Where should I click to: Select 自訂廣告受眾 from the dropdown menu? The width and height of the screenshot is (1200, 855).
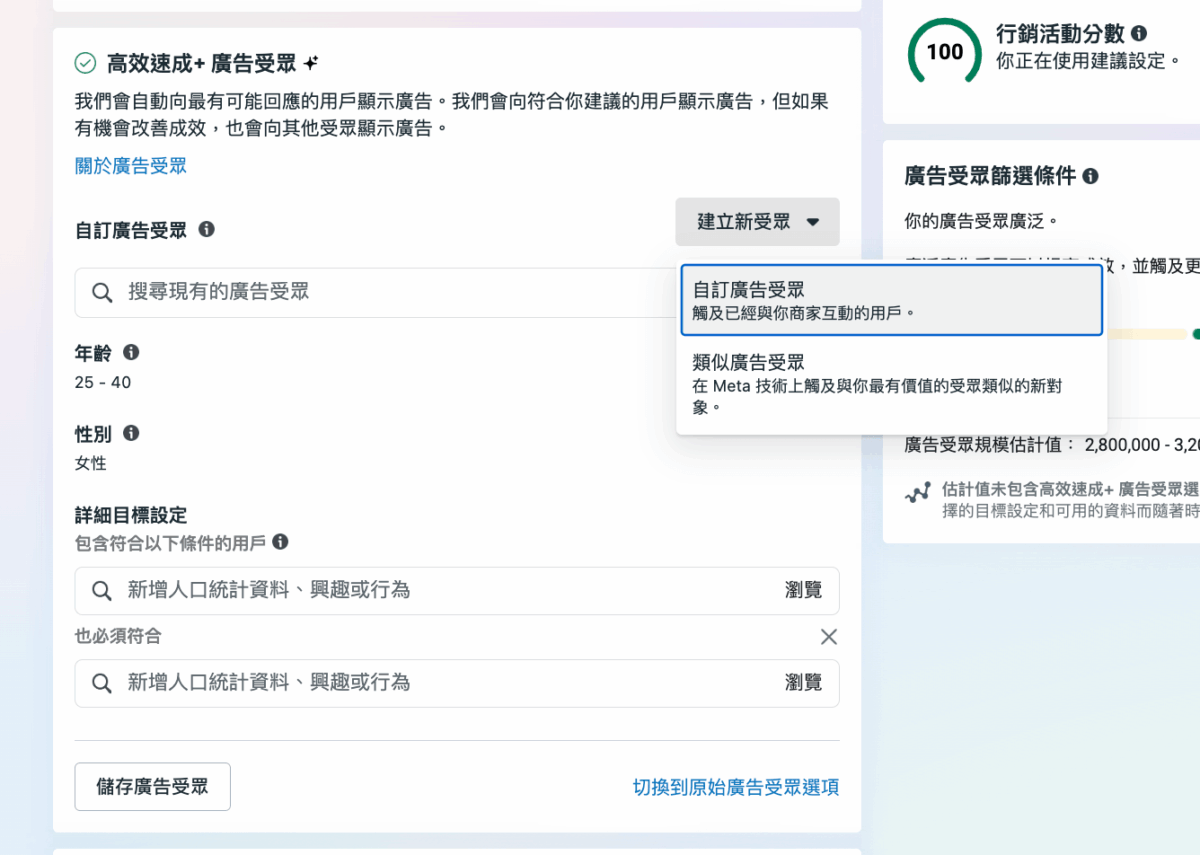pyautogui.click(x=889, y=300)
